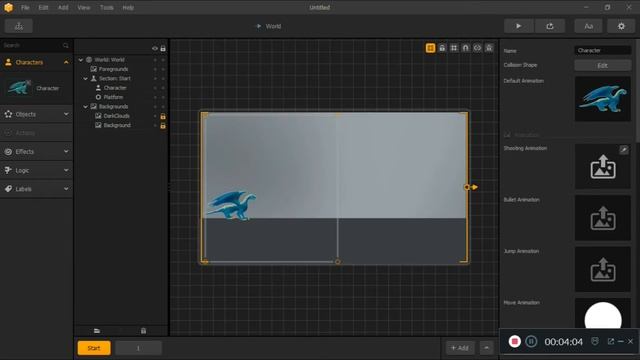Select the dragon Character asset thumbnail

click(19, 87)
